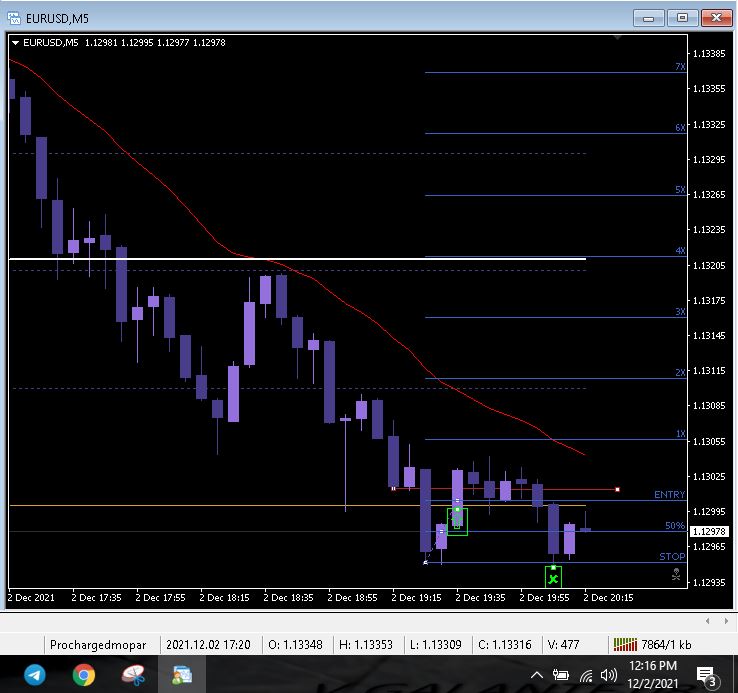Open Google Chrome from the taskbar
Image resolution: width=738 pixels, height=693 pixels.
84,675
